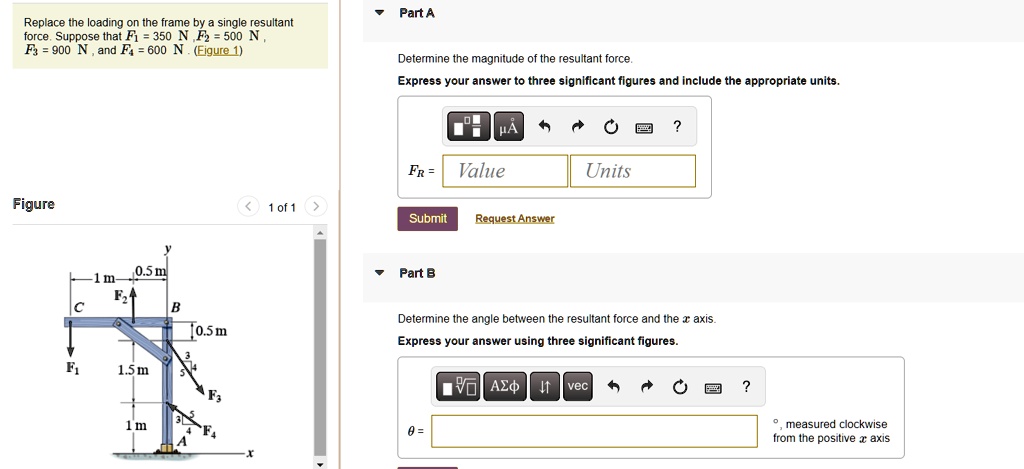Click Part B subscript/superscript arrows button

coord(543,386)
